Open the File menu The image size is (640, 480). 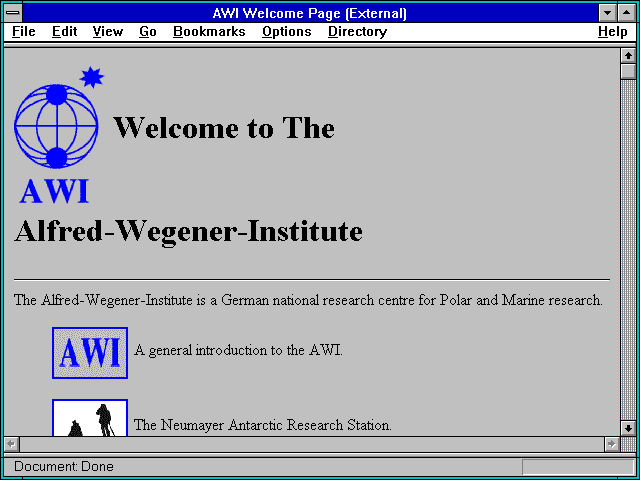(x=24, y=31)
